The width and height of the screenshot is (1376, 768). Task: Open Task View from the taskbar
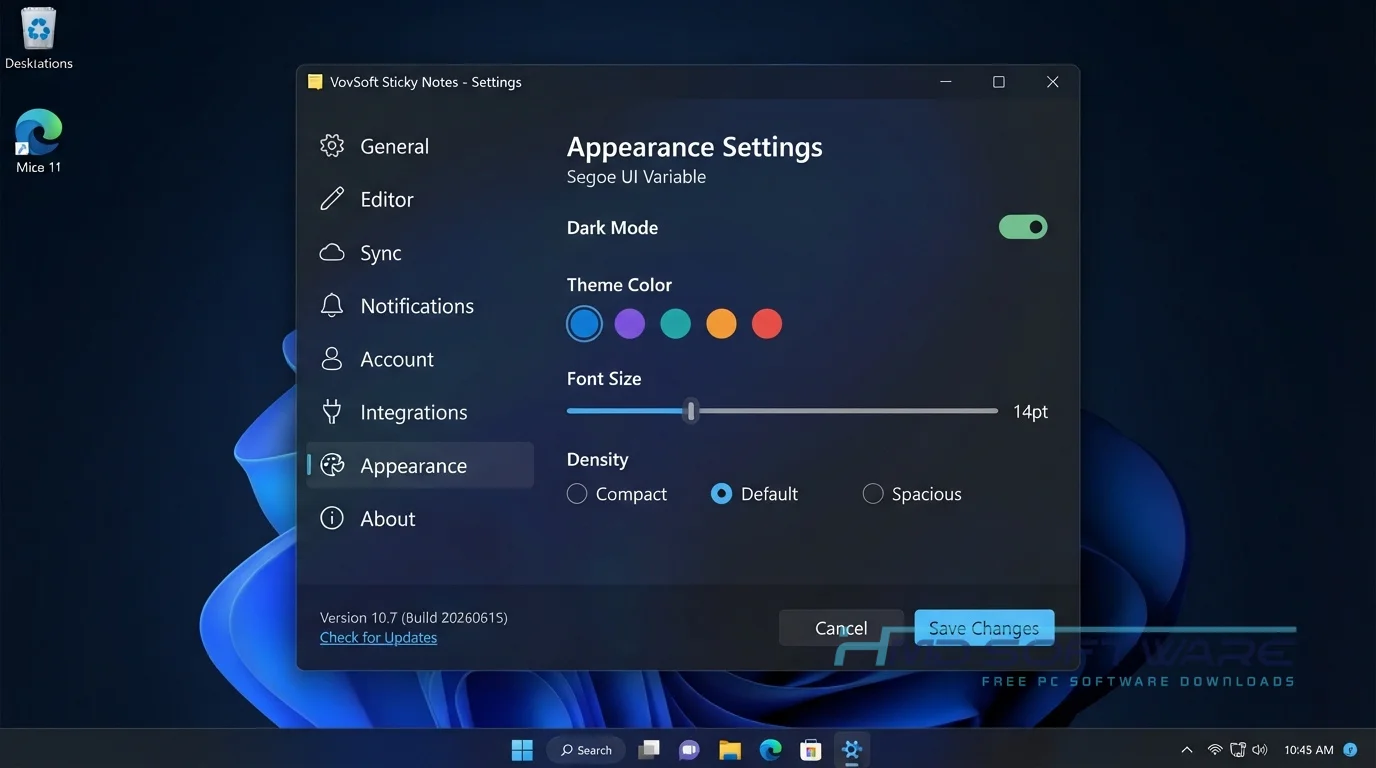[x=649, y=750]
